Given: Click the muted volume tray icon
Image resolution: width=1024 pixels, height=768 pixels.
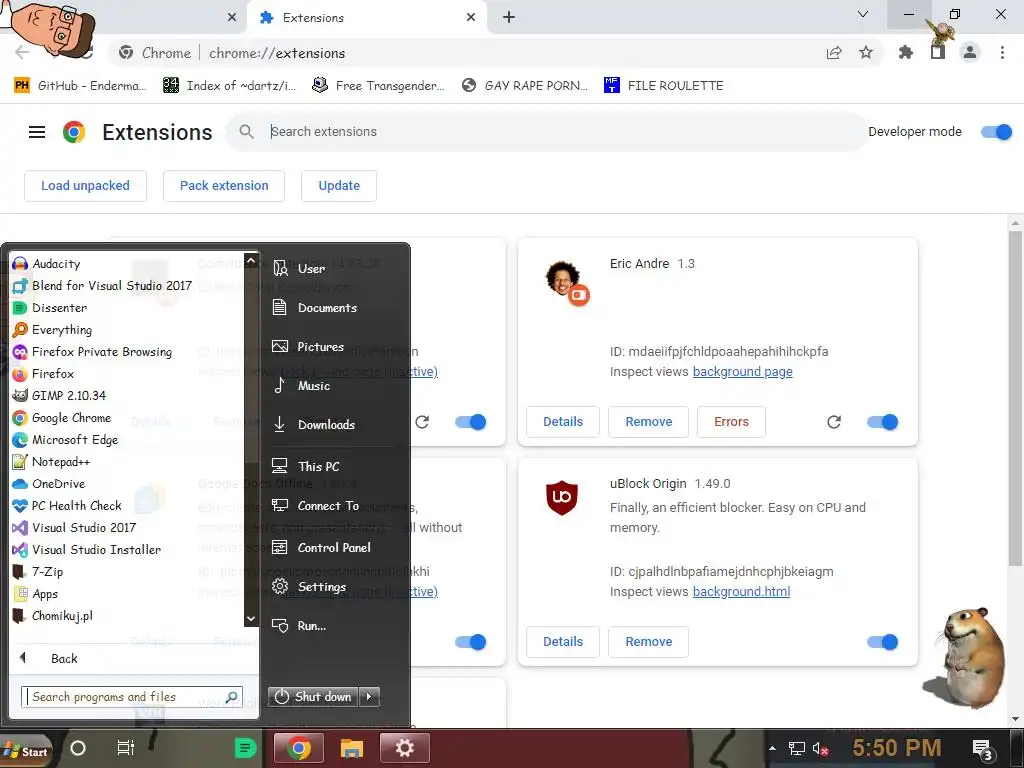Looking at the screenshot, I should click(x=821, y=748).
